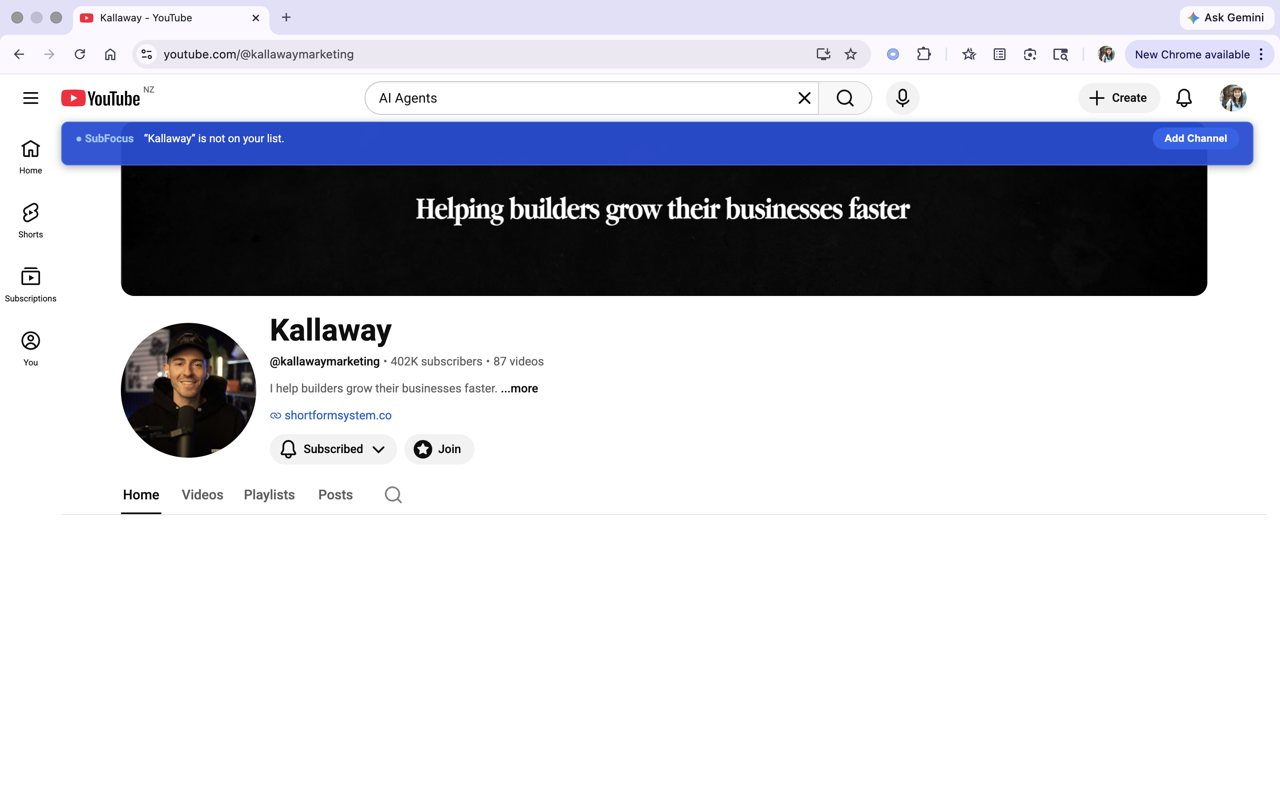Switch to the Playlists tab
Image resolution: width=1280 pixels, height=800 pixels.
pyautogui.click(x=269, y=495)
